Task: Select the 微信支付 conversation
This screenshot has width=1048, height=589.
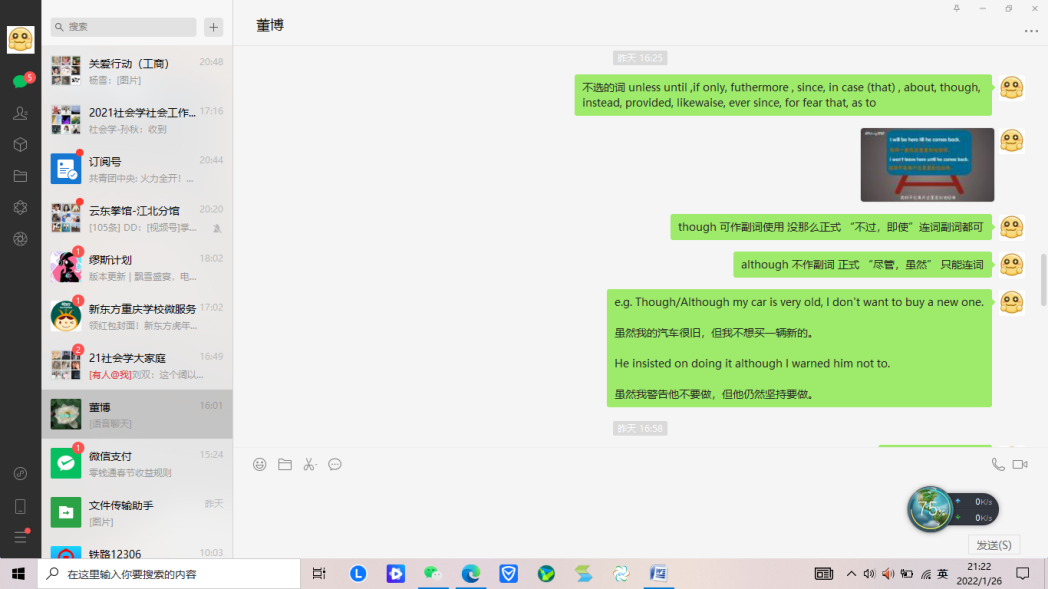Action: click(x=137, y=463)
